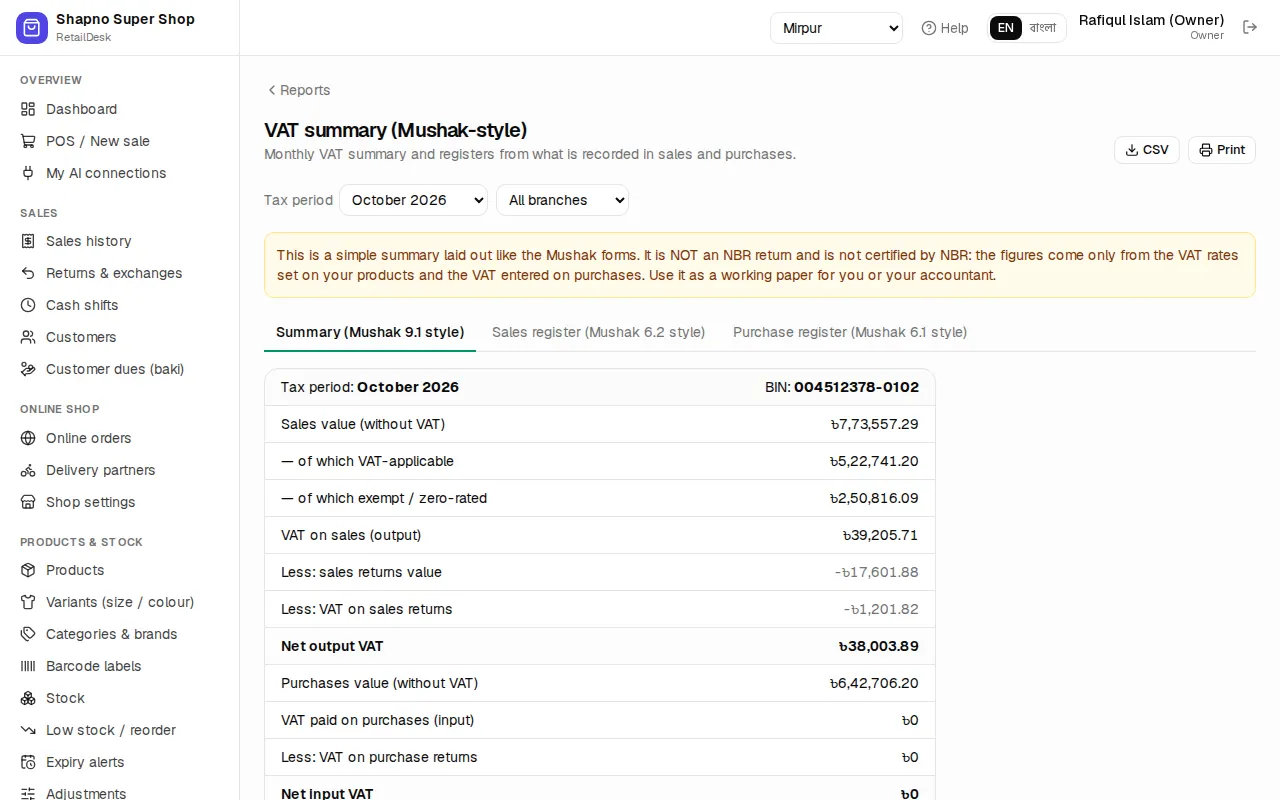
Task: Go back to Reports
Action: (298, 90)
